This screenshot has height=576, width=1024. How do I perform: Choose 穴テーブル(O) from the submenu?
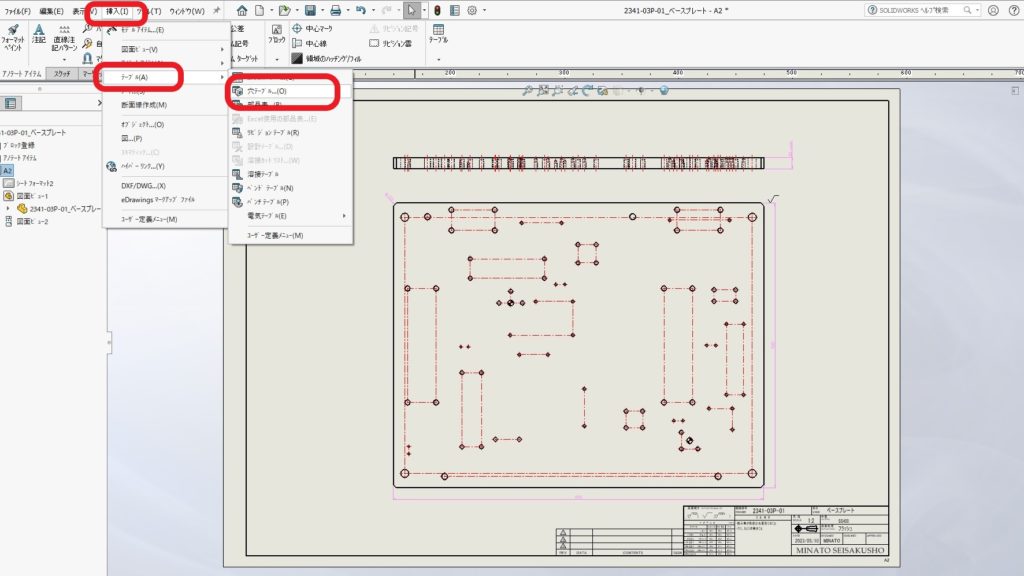click(x=267, y=91)
